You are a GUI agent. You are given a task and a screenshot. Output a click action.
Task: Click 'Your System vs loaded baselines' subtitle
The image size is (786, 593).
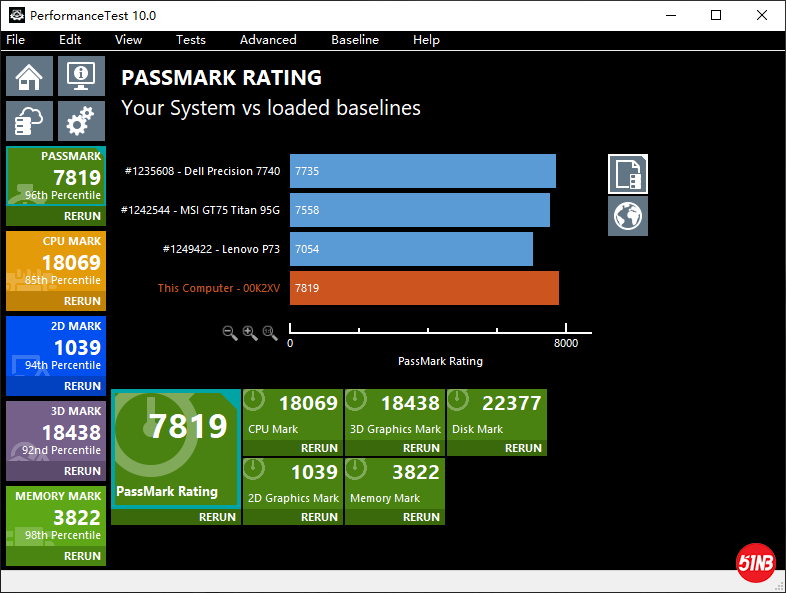pyautogui.click(x=271, y=108)
